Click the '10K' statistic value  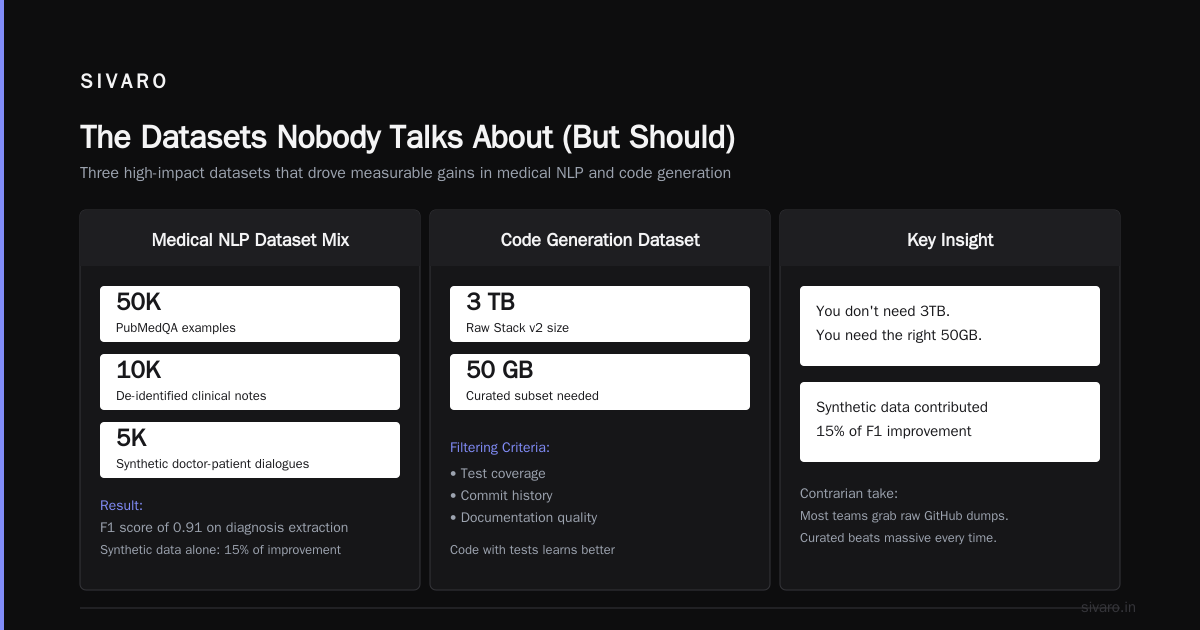pyautogui.click(x=138, y=370)
